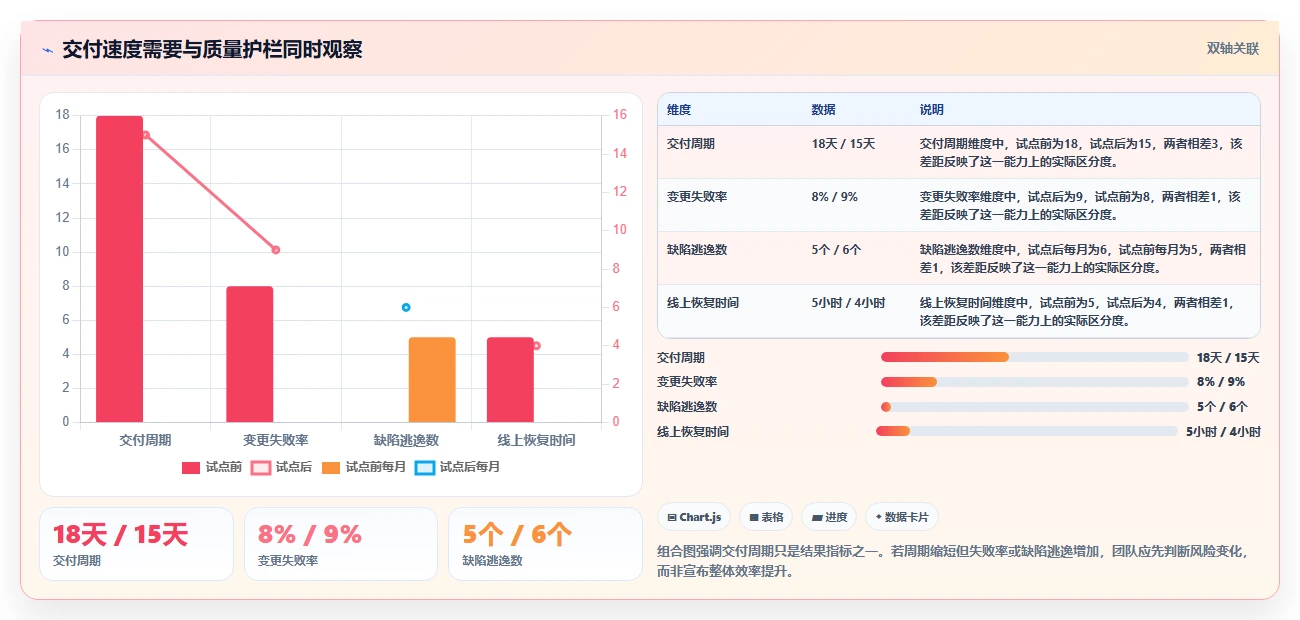1300x620 pixels.
Task: Click the pink point beside 线上恢复时间 bar
Action: (x=536, y=346)
